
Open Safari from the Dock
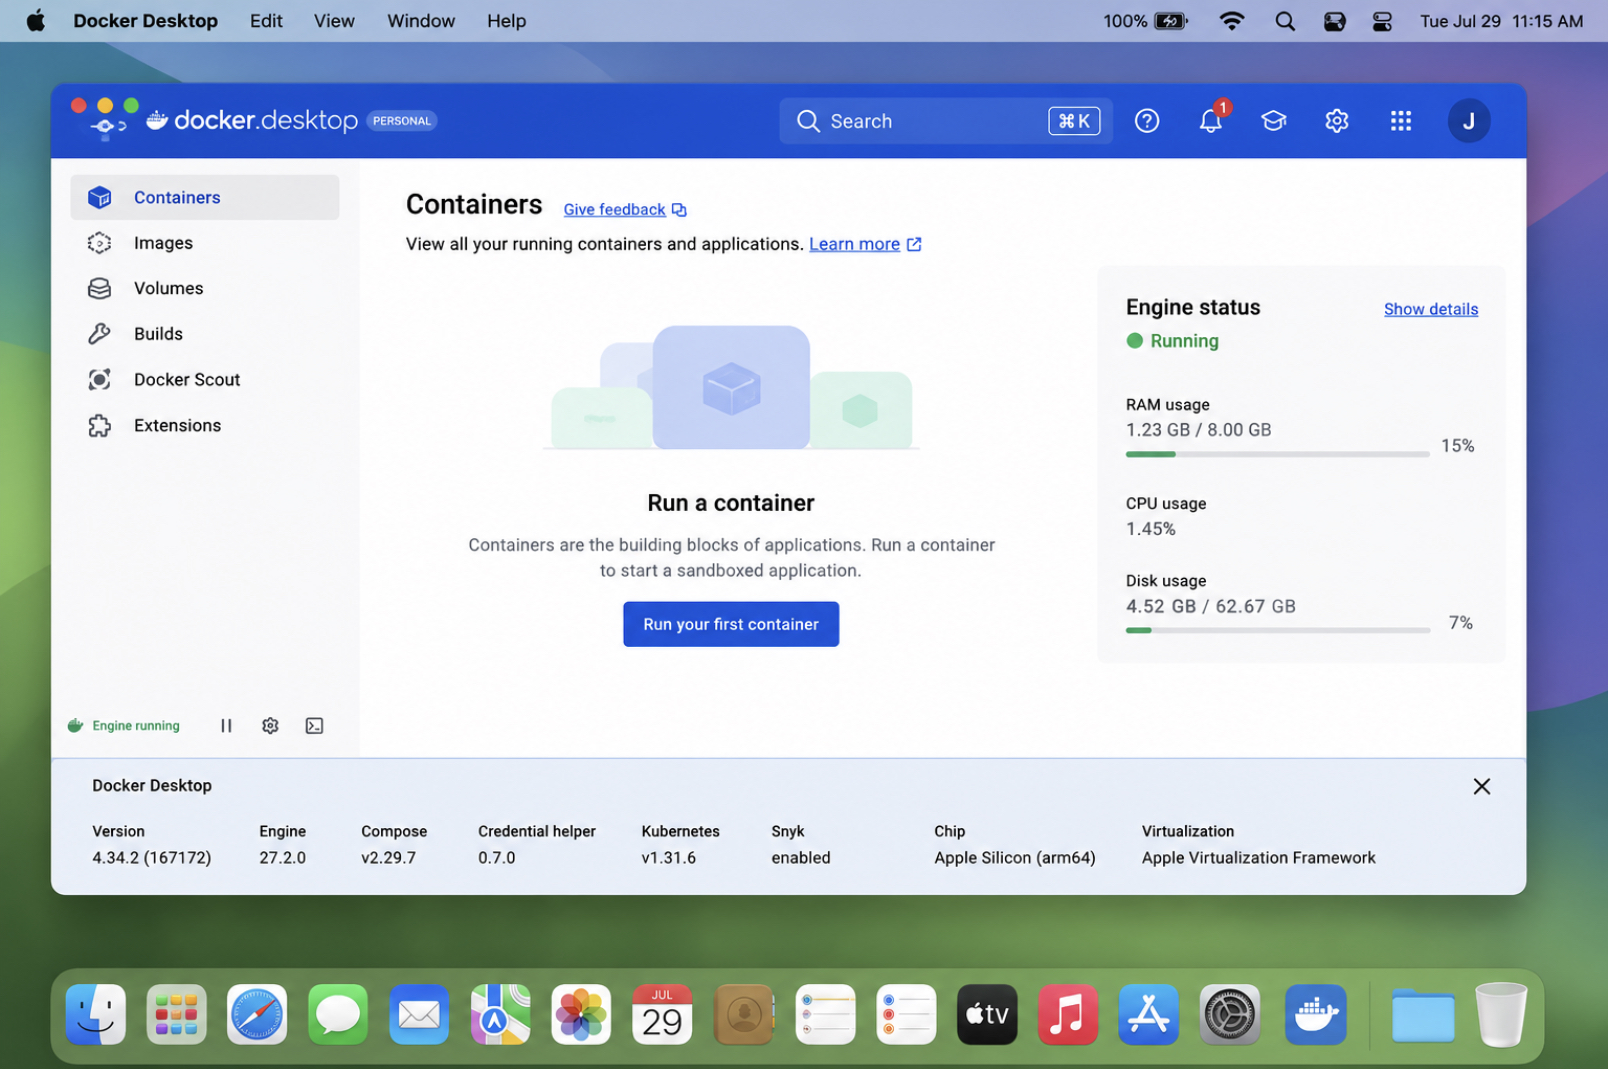point(257,1014)
